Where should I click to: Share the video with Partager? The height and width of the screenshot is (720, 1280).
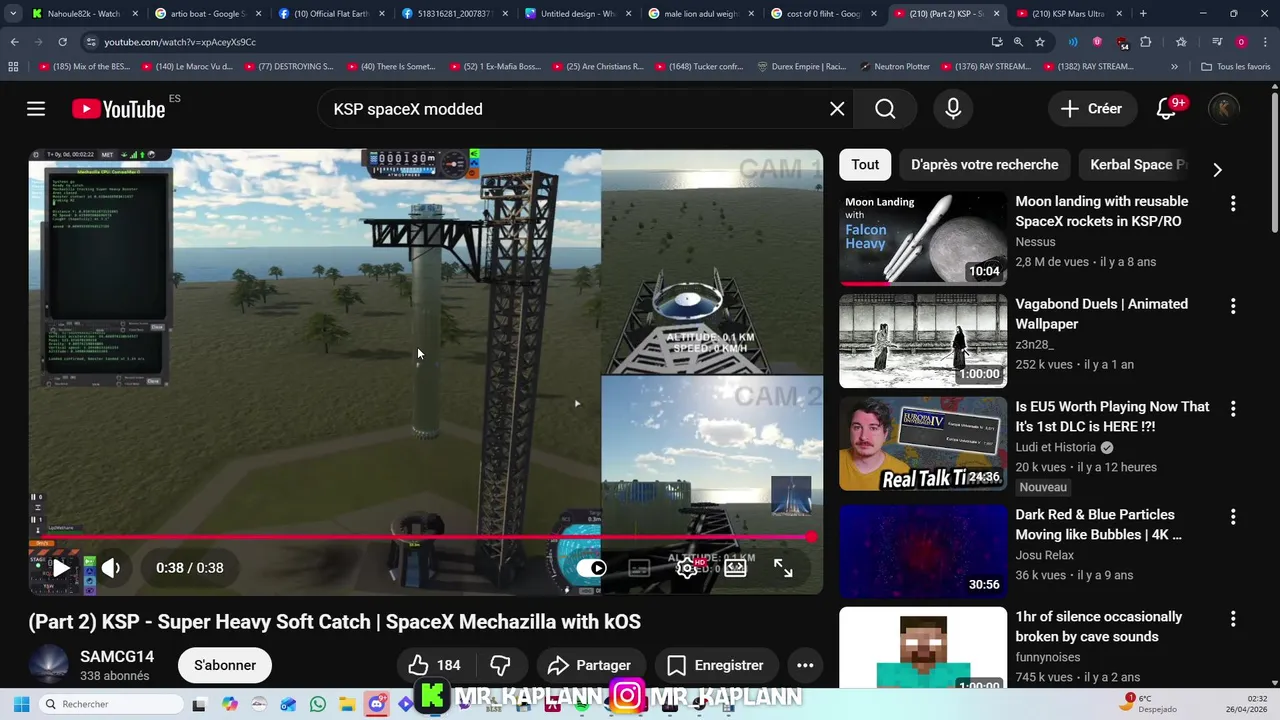(590, 665)
